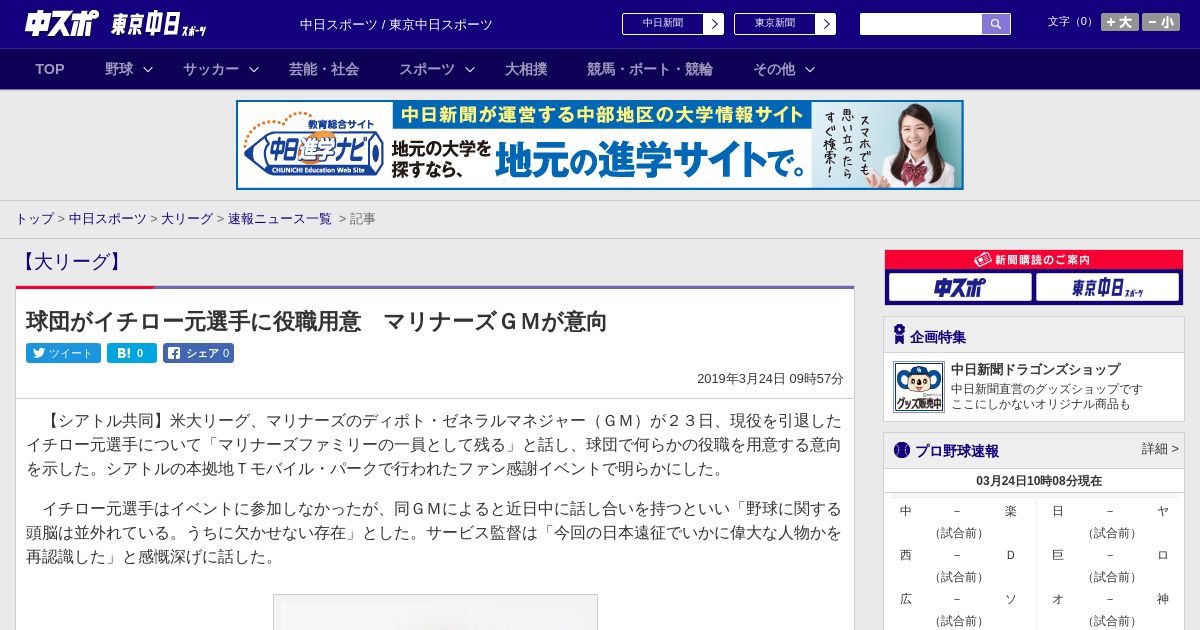Click the date 2019年3月24日 09時57分
The image size is (1200, 630).
(x=770, y=379)
